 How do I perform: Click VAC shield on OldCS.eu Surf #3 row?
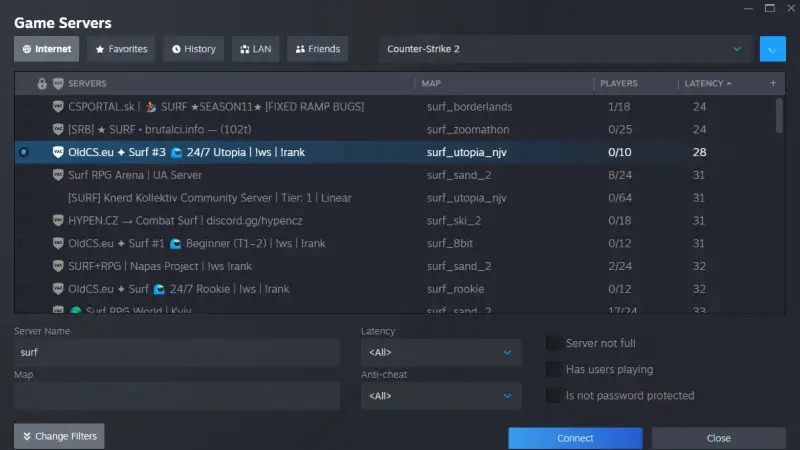pos(58,152)
